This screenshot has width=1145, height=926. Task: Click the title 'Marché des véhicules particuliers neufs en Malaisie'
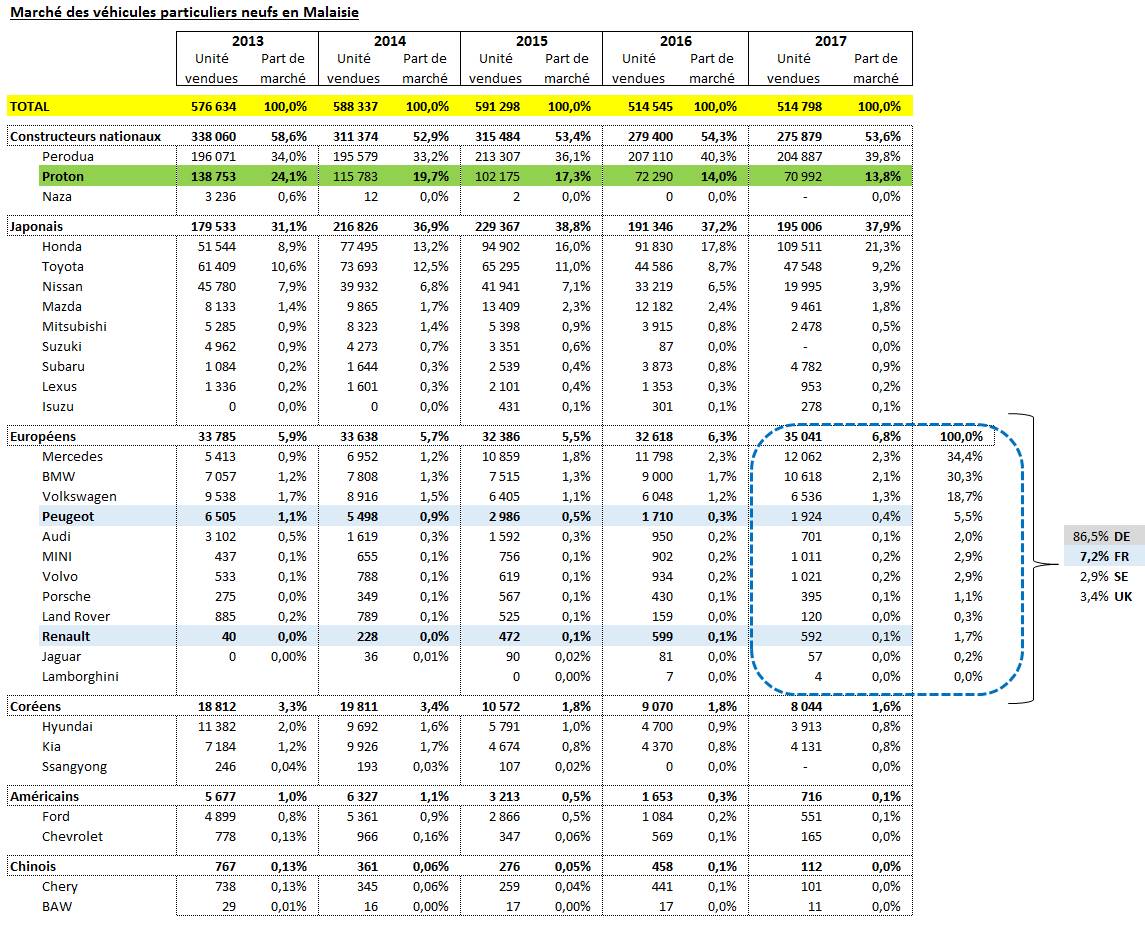click(184, 12)
